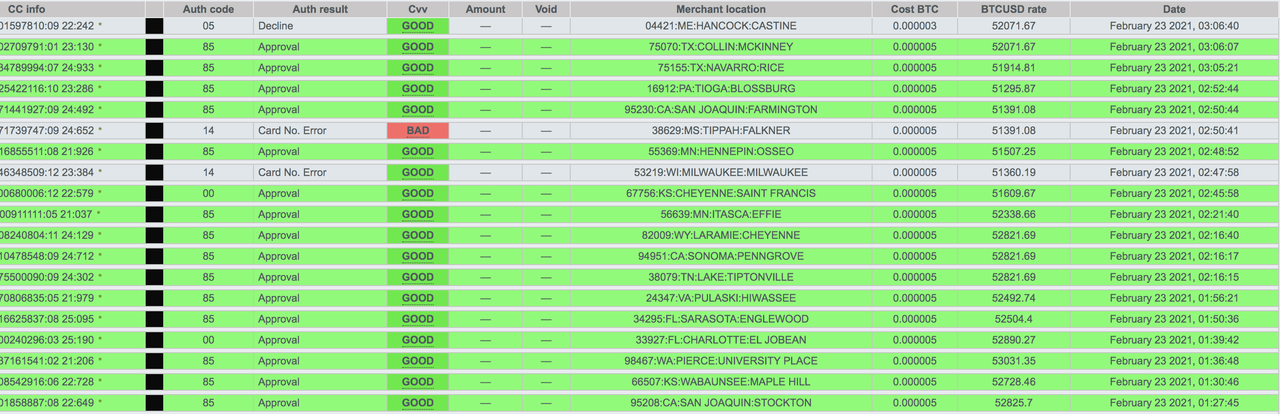Screen dimensions: 1280x414
Task: Click the BTCUSD rate column header
Action: (x=1014, y=8)
